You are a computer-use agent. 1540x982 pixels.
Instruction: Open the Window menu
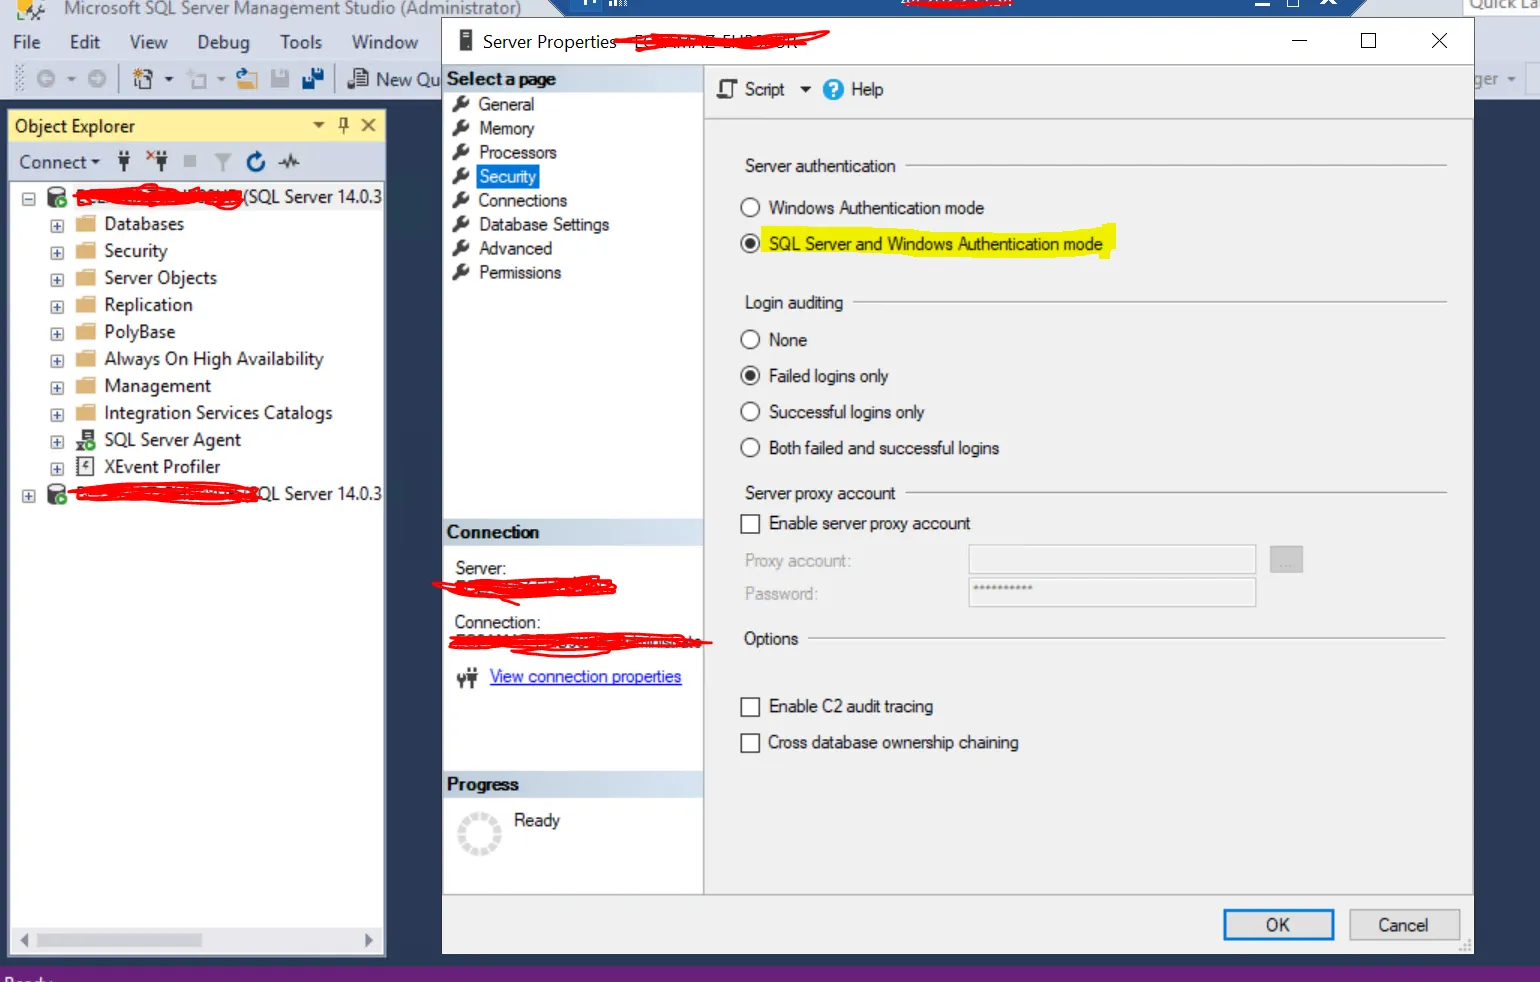pyautogui.click(x=385, y=42)
